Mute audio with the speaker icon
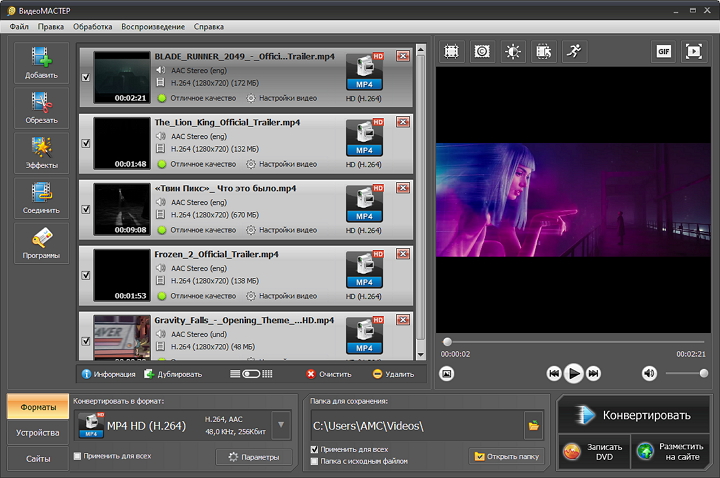Screen dimensions: 720x478 (649, 373)
